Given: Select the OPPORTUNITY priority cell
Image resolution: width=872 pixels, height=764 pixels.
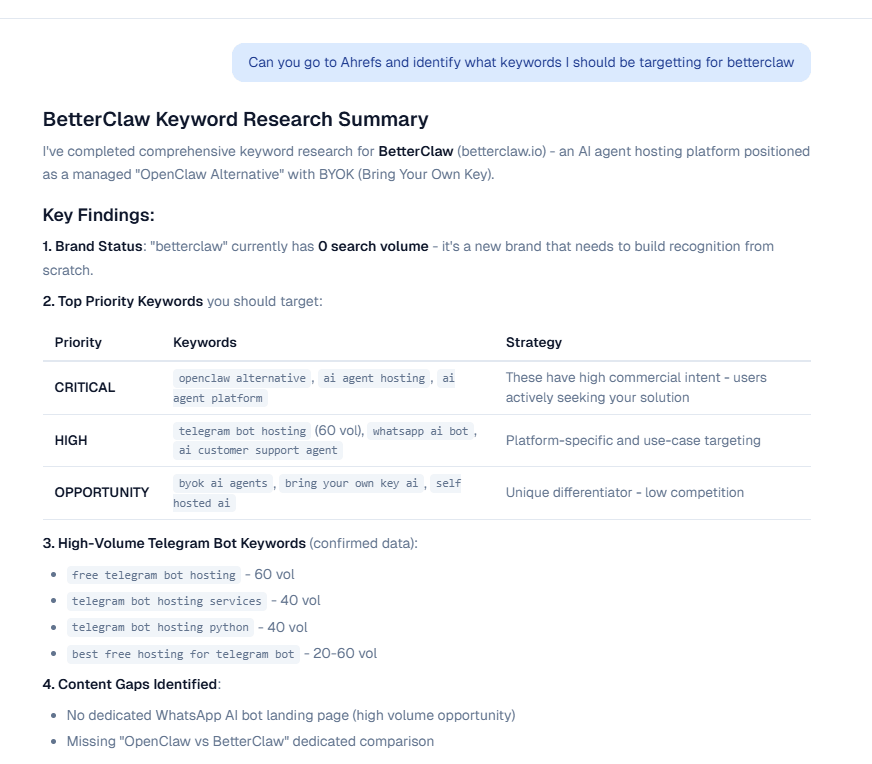Looking at the screenshot, I should tap(102, 492).
